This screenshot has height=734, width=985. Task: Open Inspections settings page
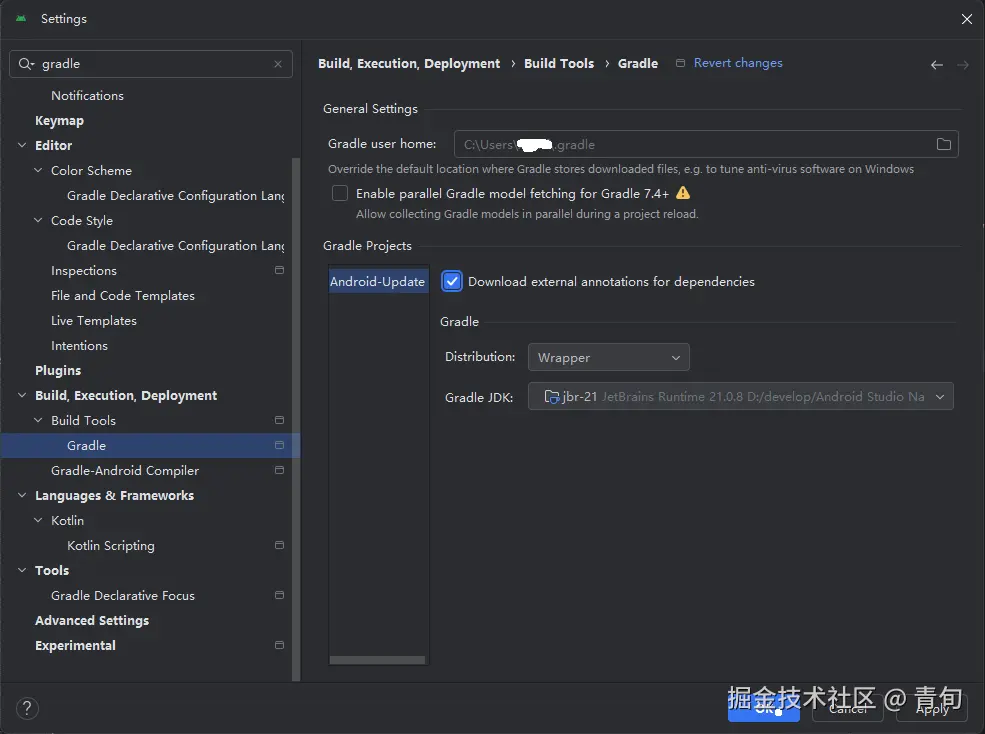coord(84,271)
